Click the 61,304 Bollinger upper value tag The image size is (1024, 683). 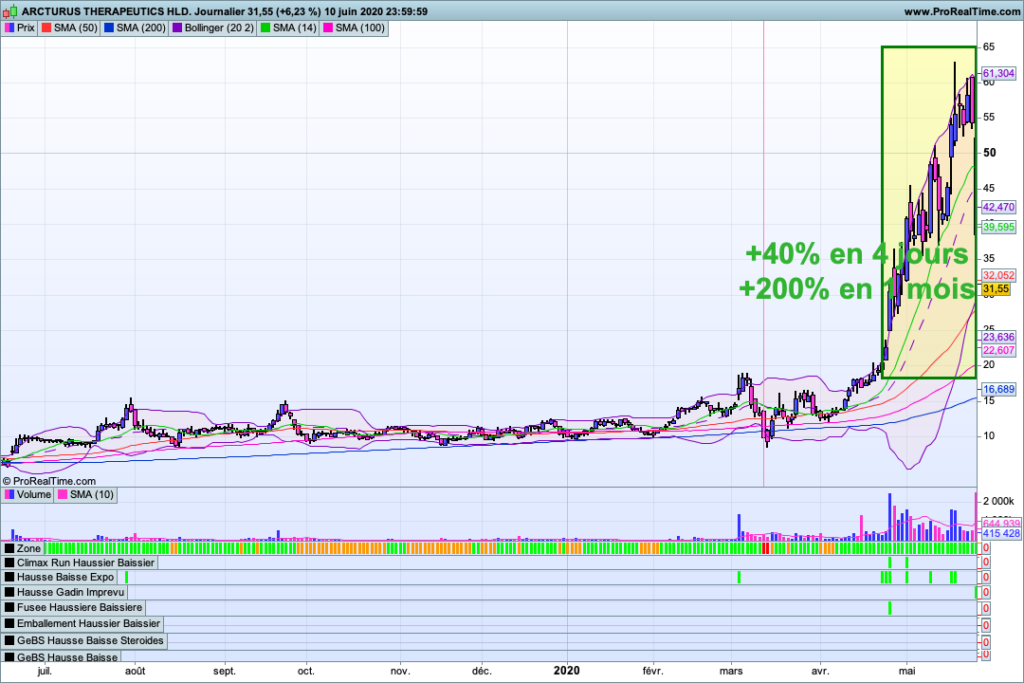[x=999, y=73]
